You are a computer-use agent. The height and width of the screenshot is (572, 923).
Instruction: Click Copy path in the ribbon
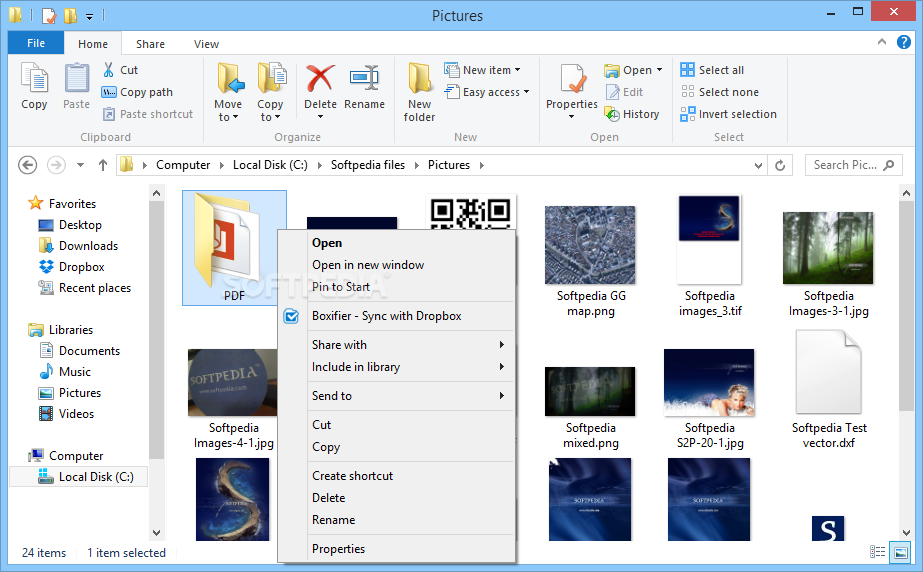(137, 92)
